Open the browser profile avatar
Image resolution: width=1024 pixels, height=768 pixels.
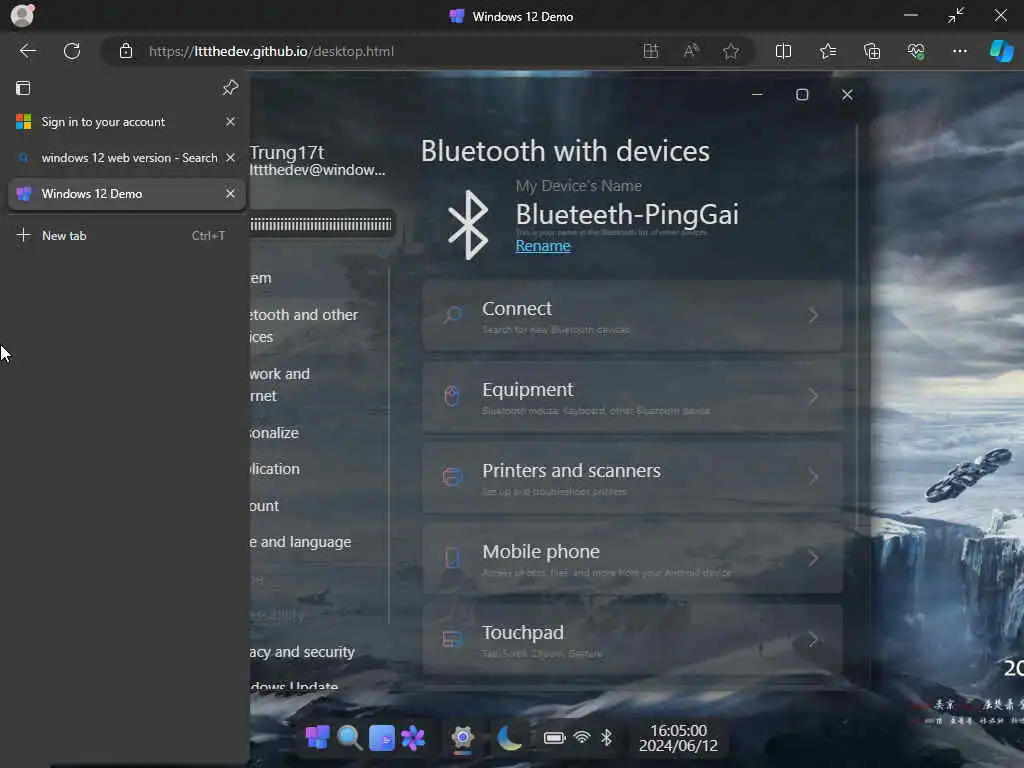[22, 16]
